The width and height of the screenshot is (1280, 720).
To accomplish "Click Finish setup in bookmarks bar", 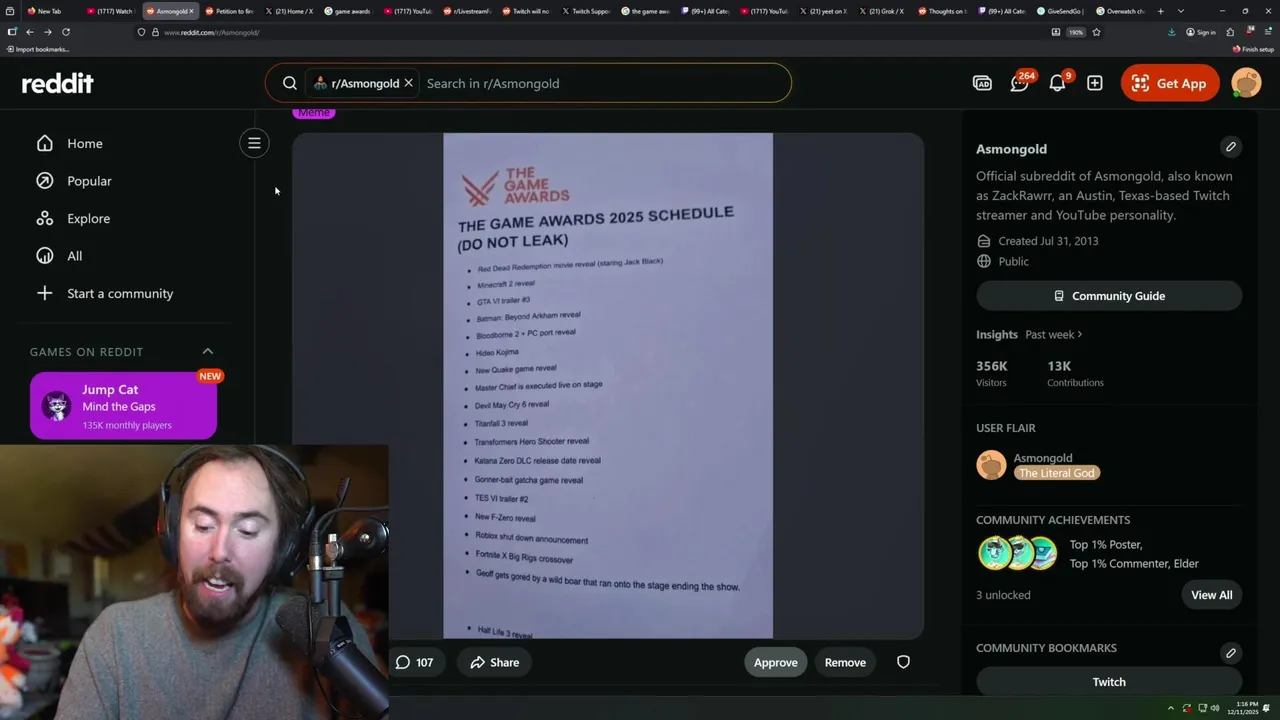I will click(1254, 49).
